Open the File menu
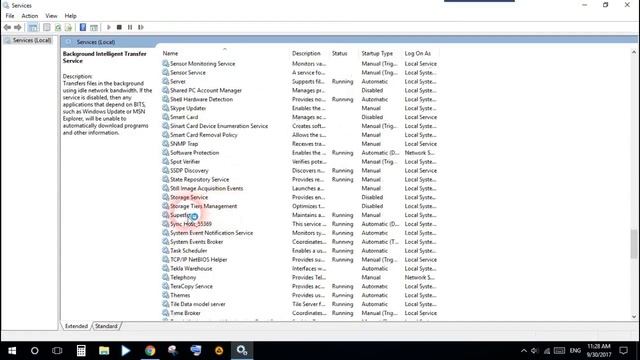The width and height of the screenshot is (640, 360). tap(10, 16)
